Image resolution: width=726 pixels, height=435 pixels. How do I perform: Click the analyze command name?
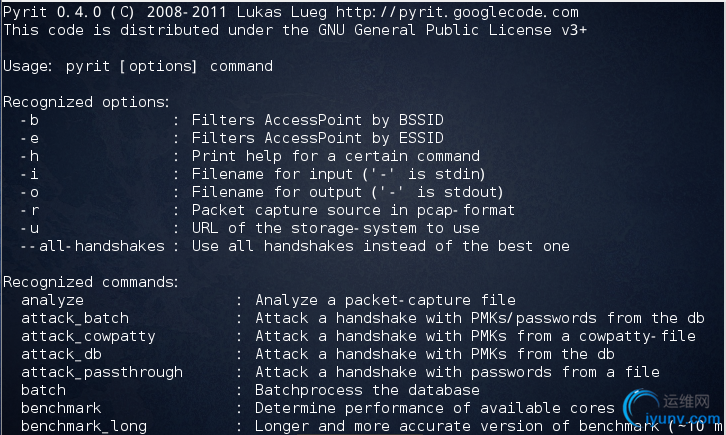[x=52, y=301]
